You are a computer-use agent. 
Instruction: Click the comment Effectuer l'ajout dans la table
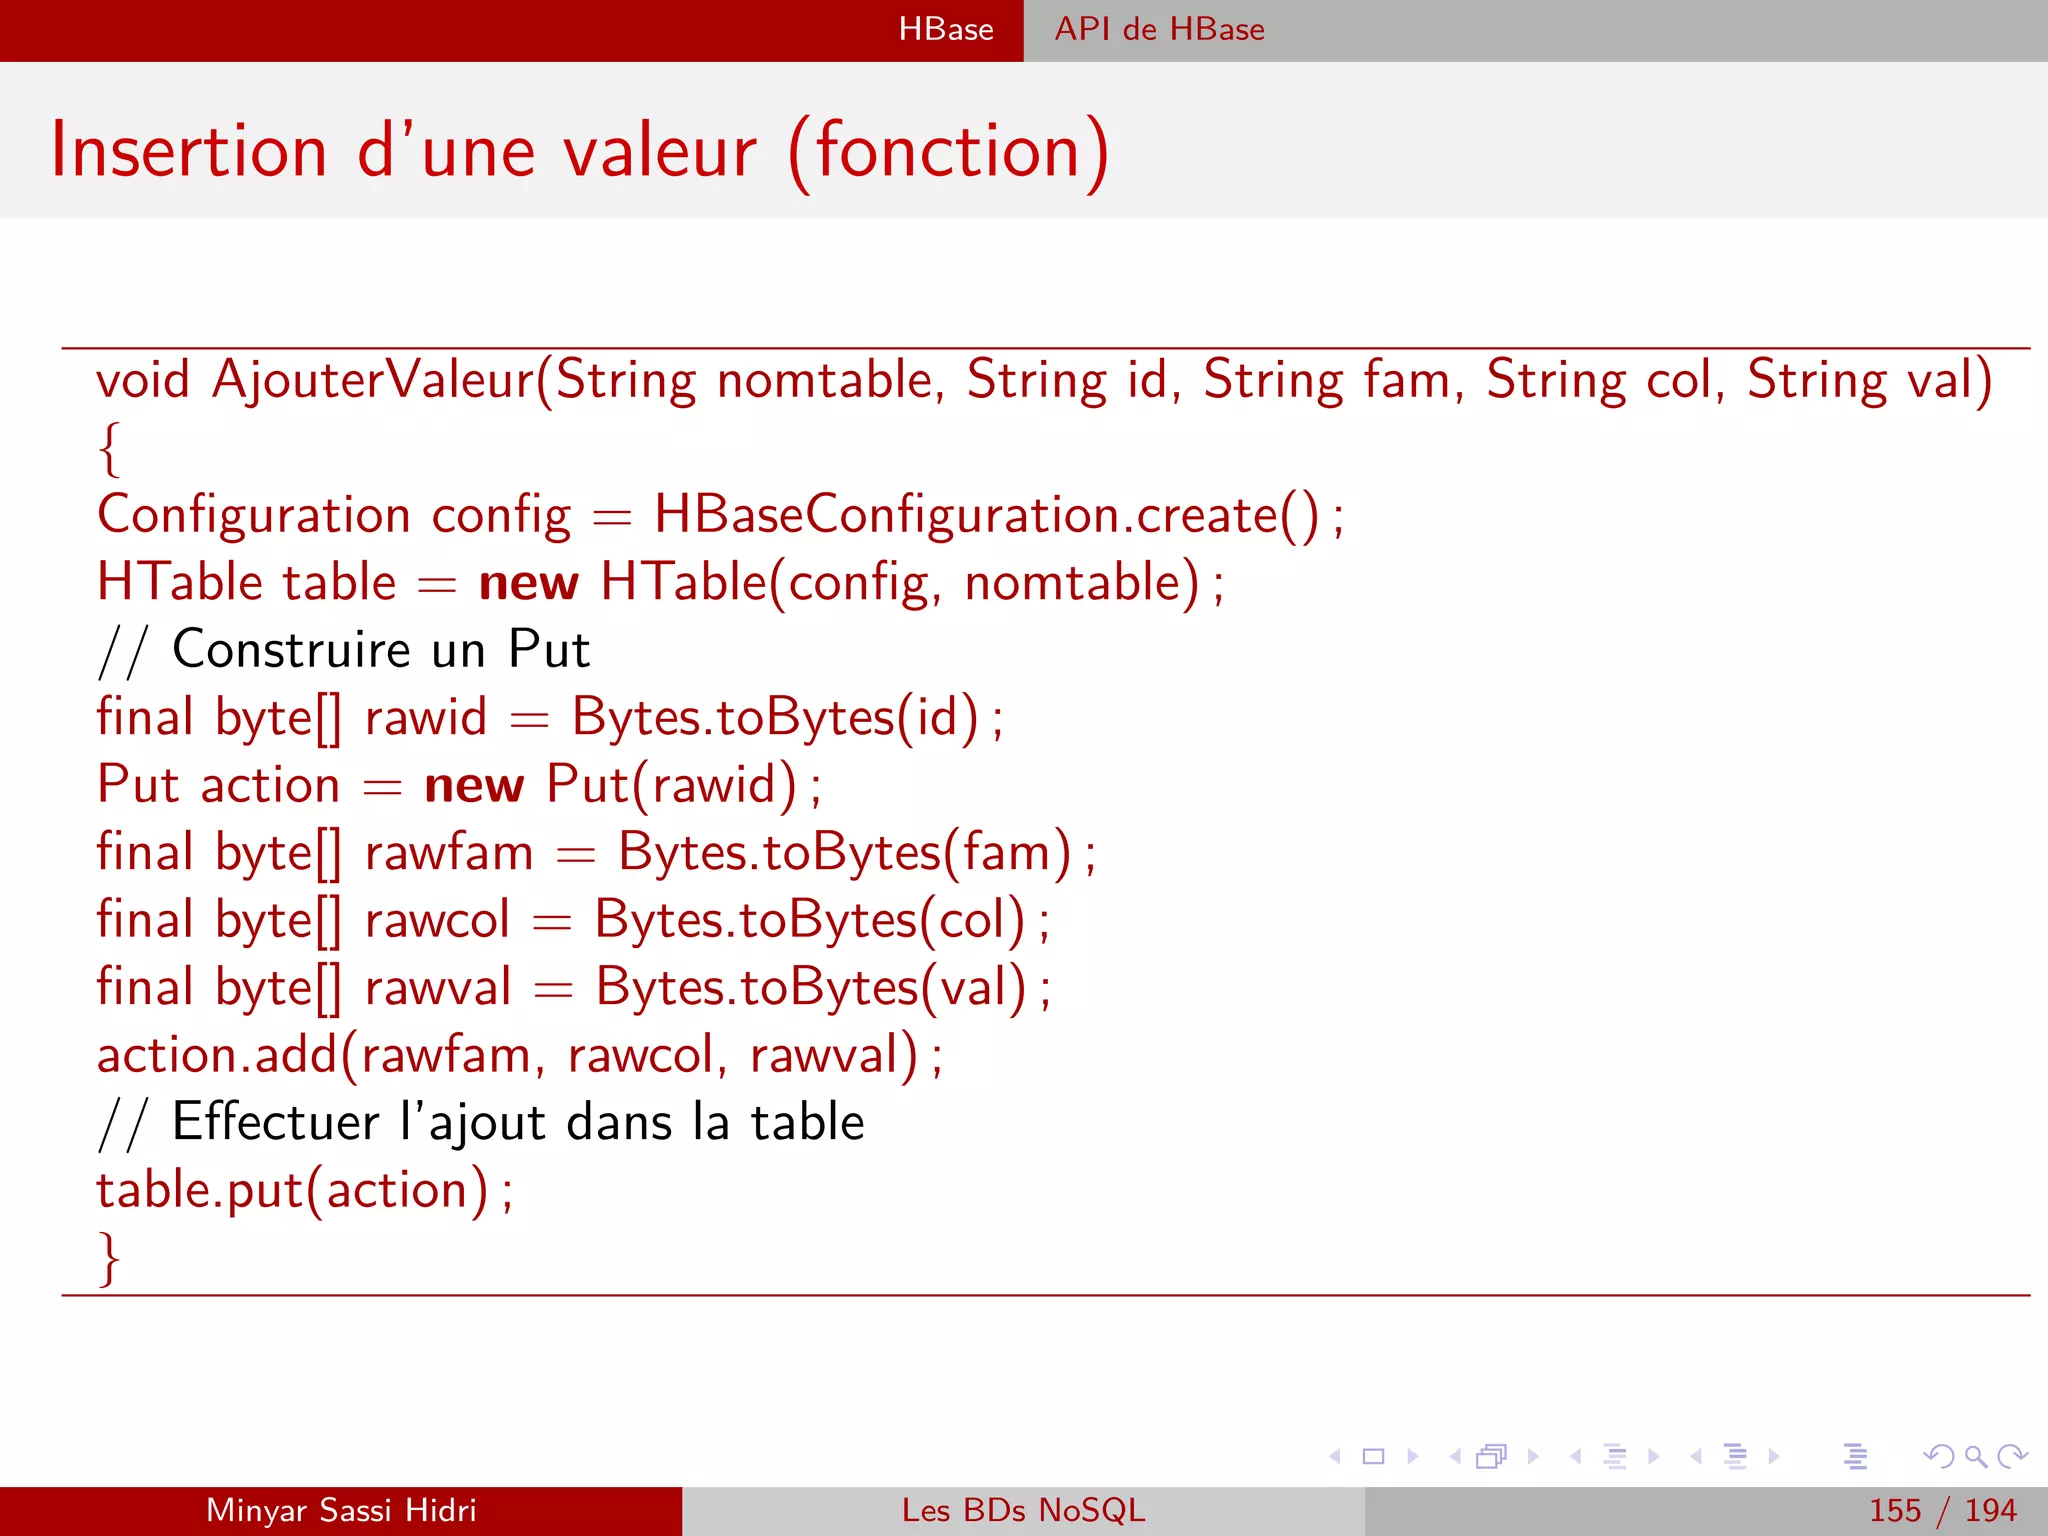pos(481,1121)
